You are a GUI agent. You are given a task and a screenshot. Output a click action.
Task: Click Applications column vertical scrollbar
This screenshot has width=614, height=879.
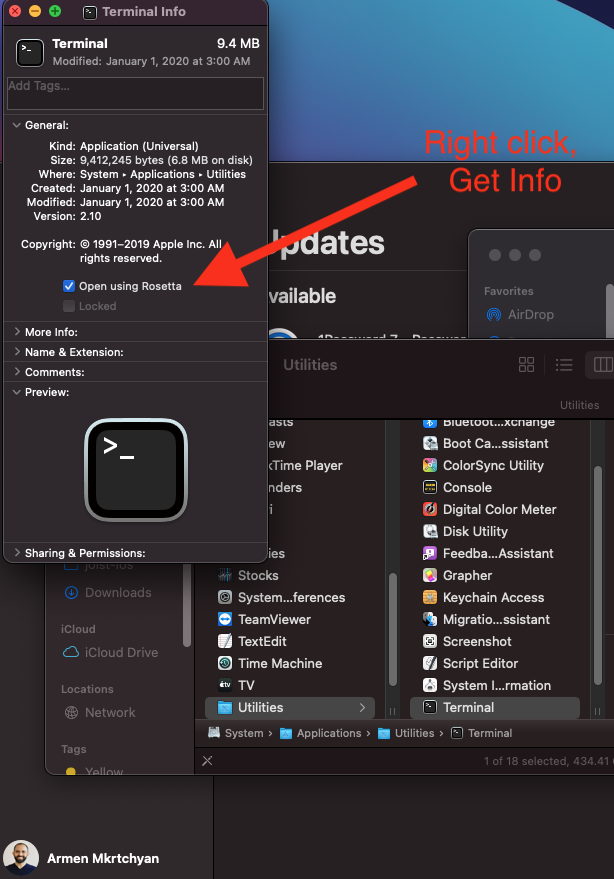[393, 630]
